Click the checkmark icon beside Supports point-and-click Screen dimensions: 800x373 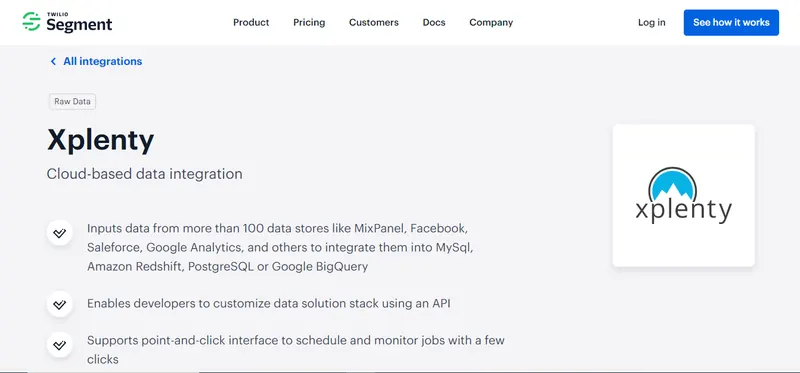click(x=60, y=344)
